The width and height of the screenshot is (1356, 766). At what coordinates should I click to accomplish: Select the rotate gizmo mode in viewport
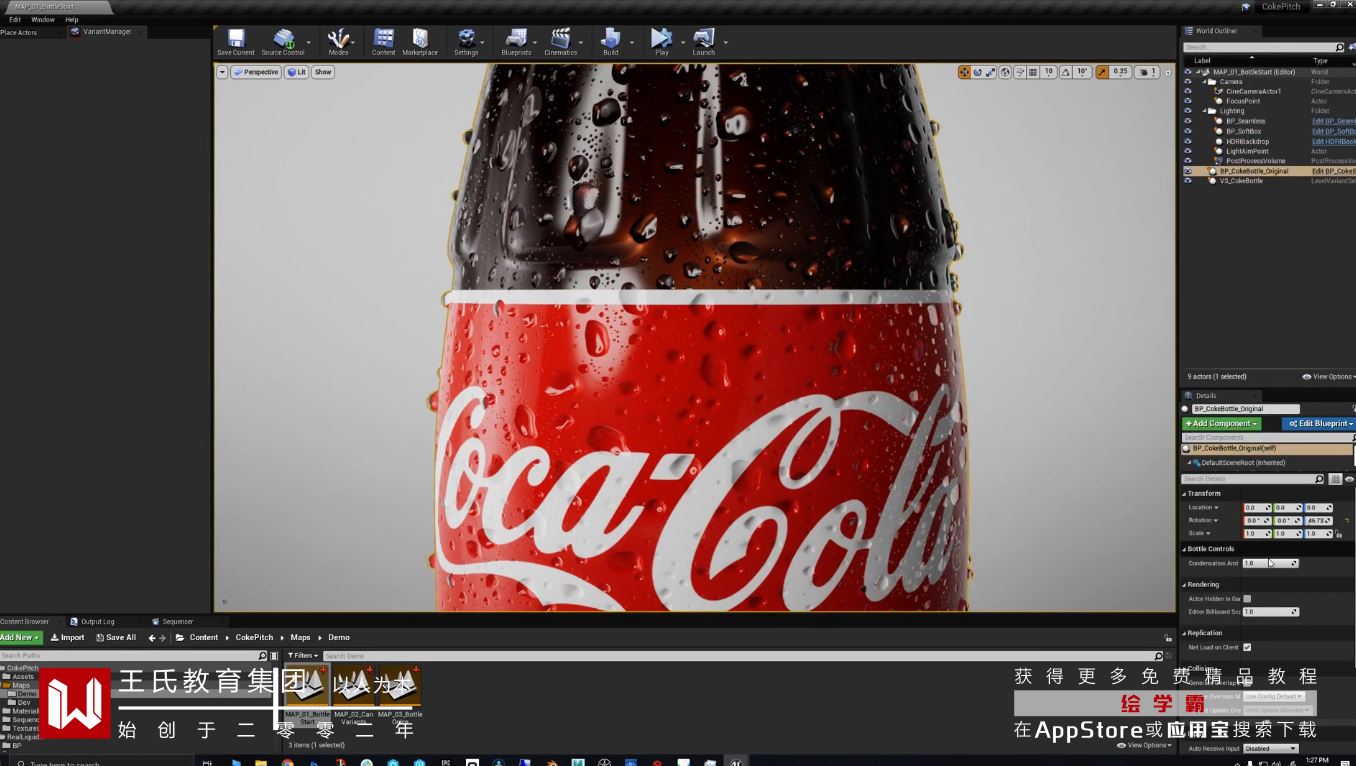978,72
